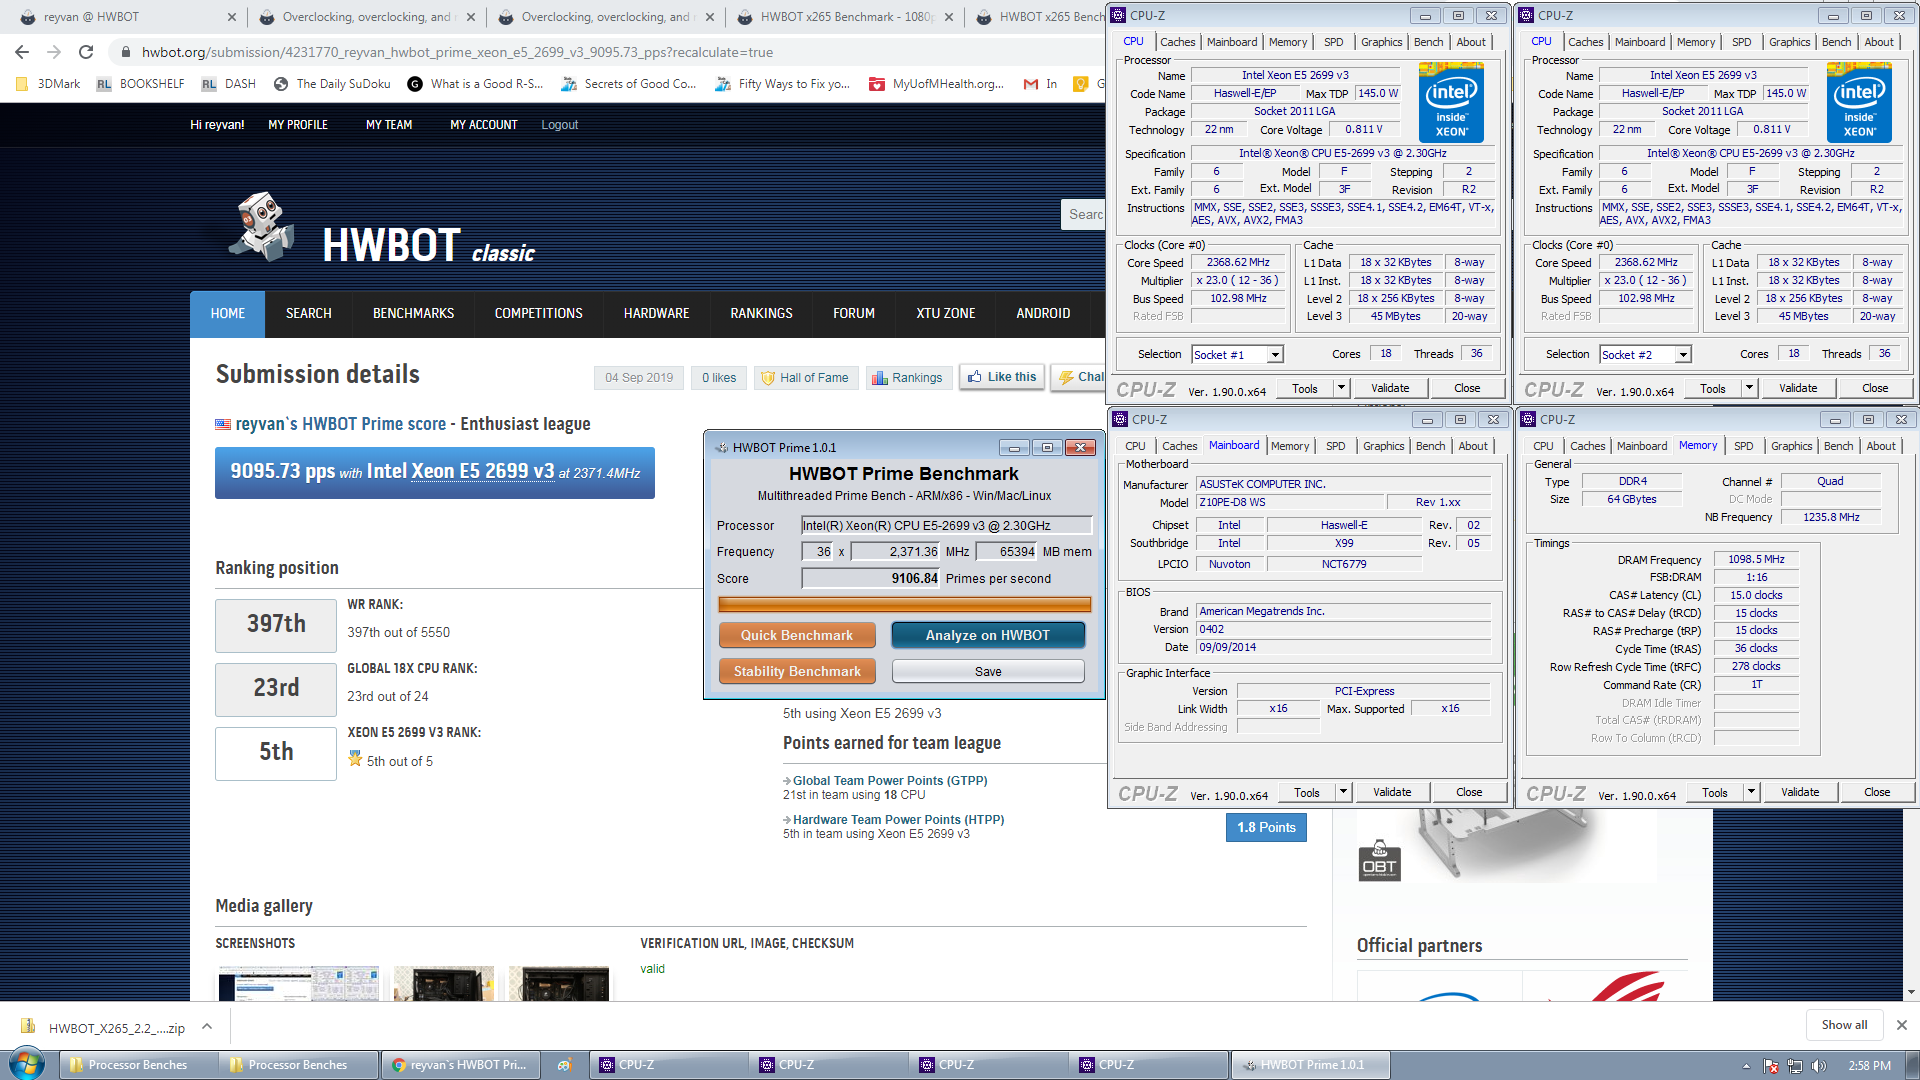The image size is (1920, 1080).
Task: Switch to SPD tab in Socket #2 CPU-Z
Action: (1741, 42)
